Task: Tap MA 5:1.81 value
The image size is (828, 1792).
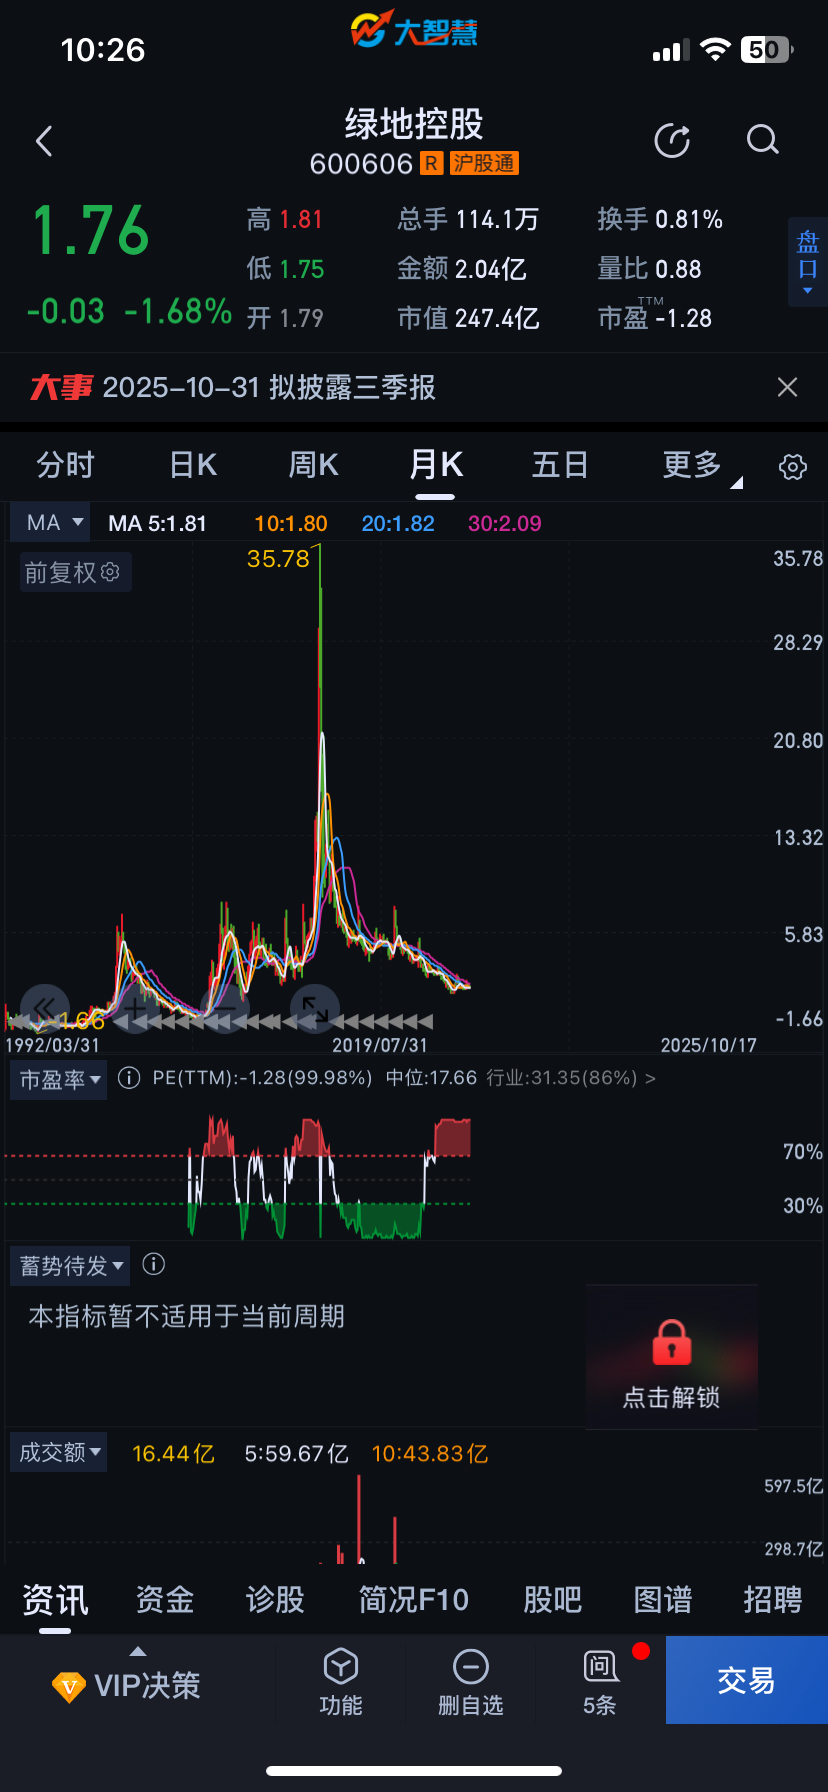Action: [157, 523]
